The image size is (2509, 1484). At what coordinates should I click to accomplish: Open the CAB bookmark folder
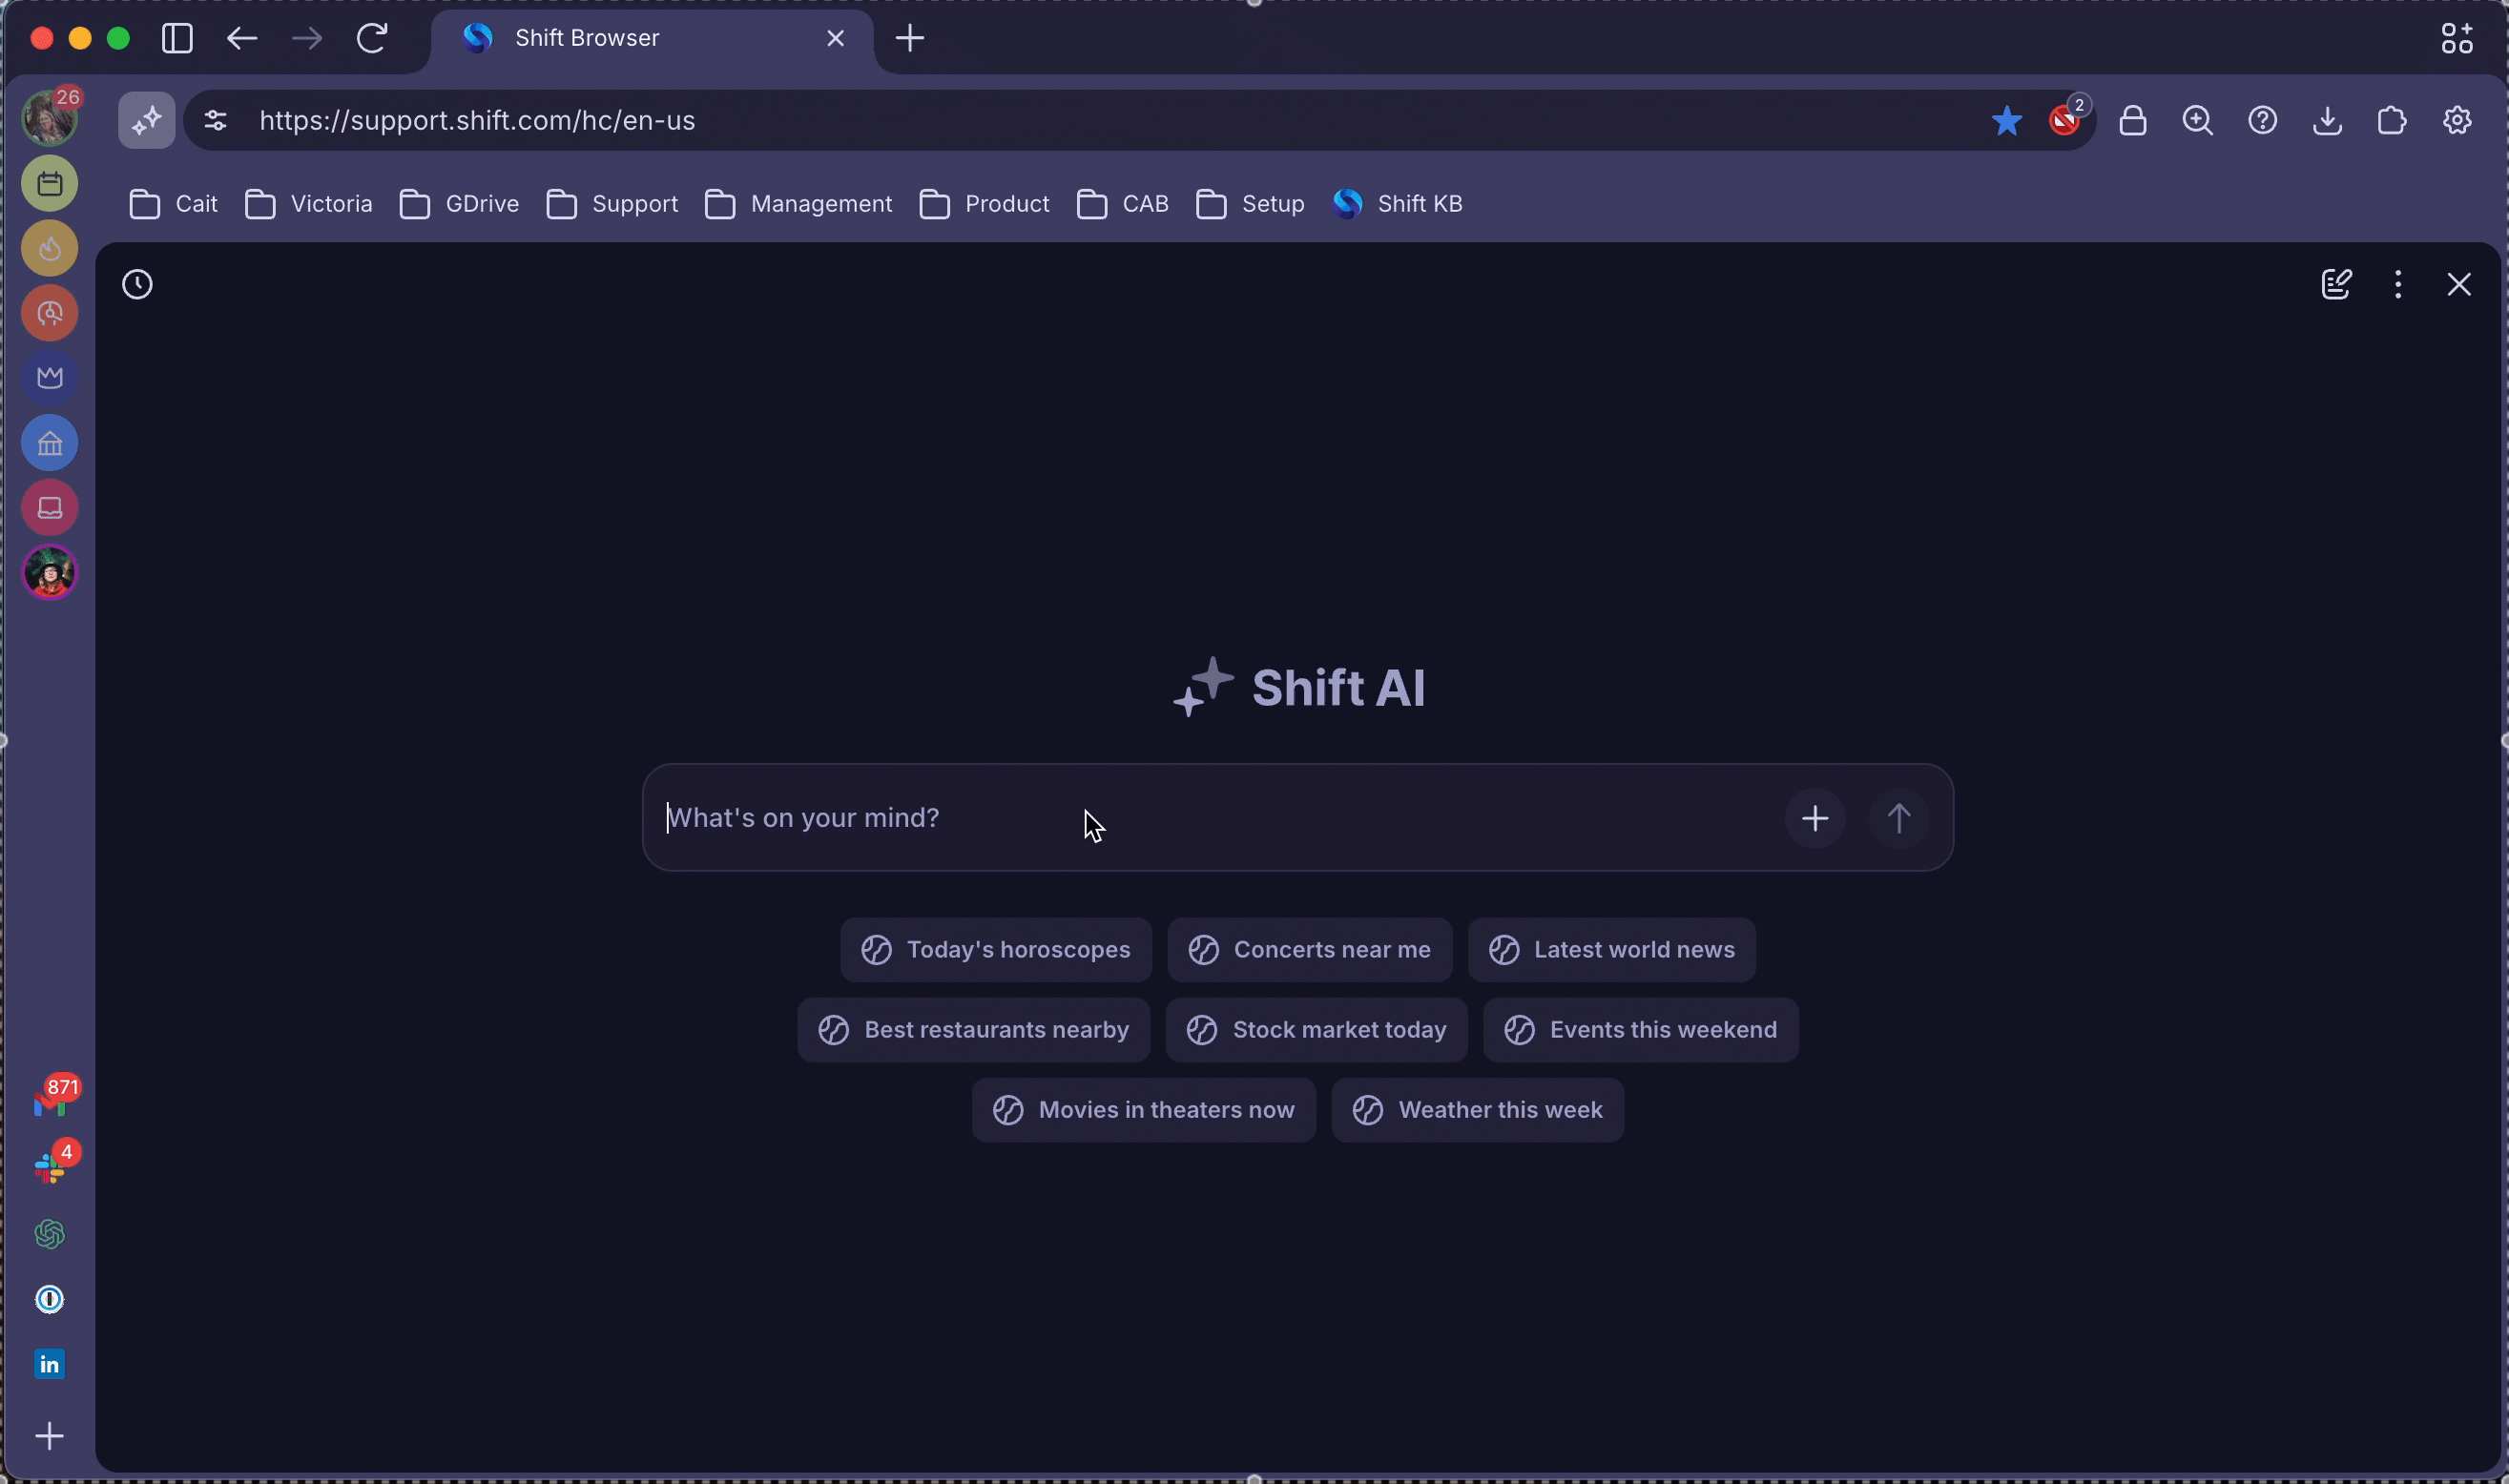(1123, 204)
